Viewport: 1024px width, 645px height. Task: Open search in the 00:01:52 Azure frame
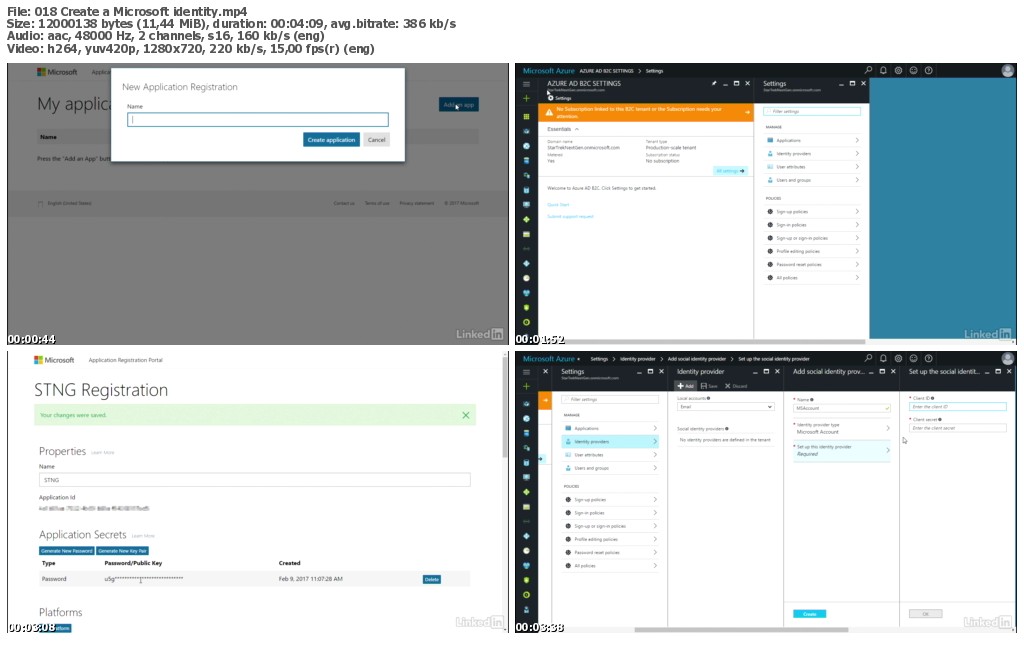click(x=868, y=70)
